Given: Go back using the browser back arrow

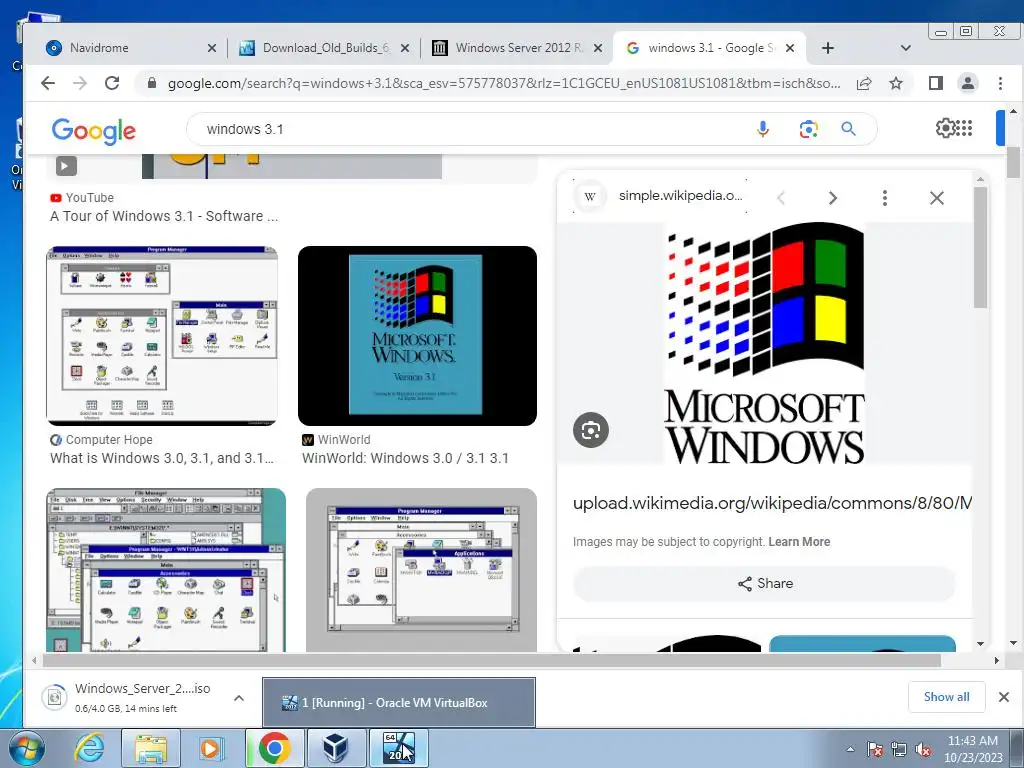Looking at the screenshot, I should tap(48, 83).
